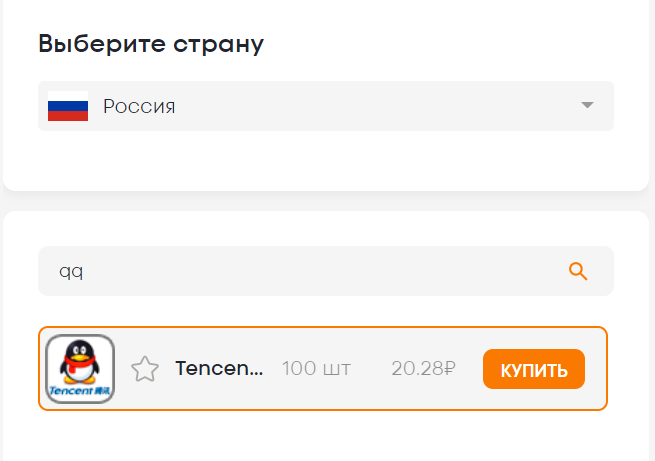Click the Выберите страну heading
This screenshot has width=655, height=461.
(x=151, y=44)
